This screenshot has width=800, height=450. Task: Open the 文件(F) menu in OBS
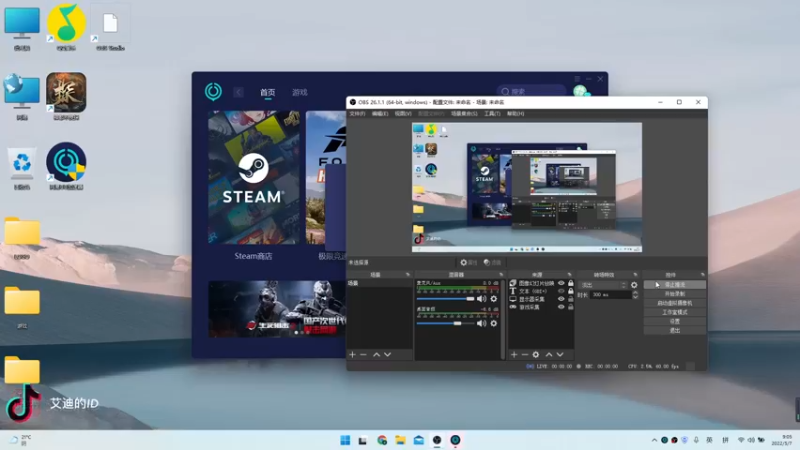click(x=357, y=113)
